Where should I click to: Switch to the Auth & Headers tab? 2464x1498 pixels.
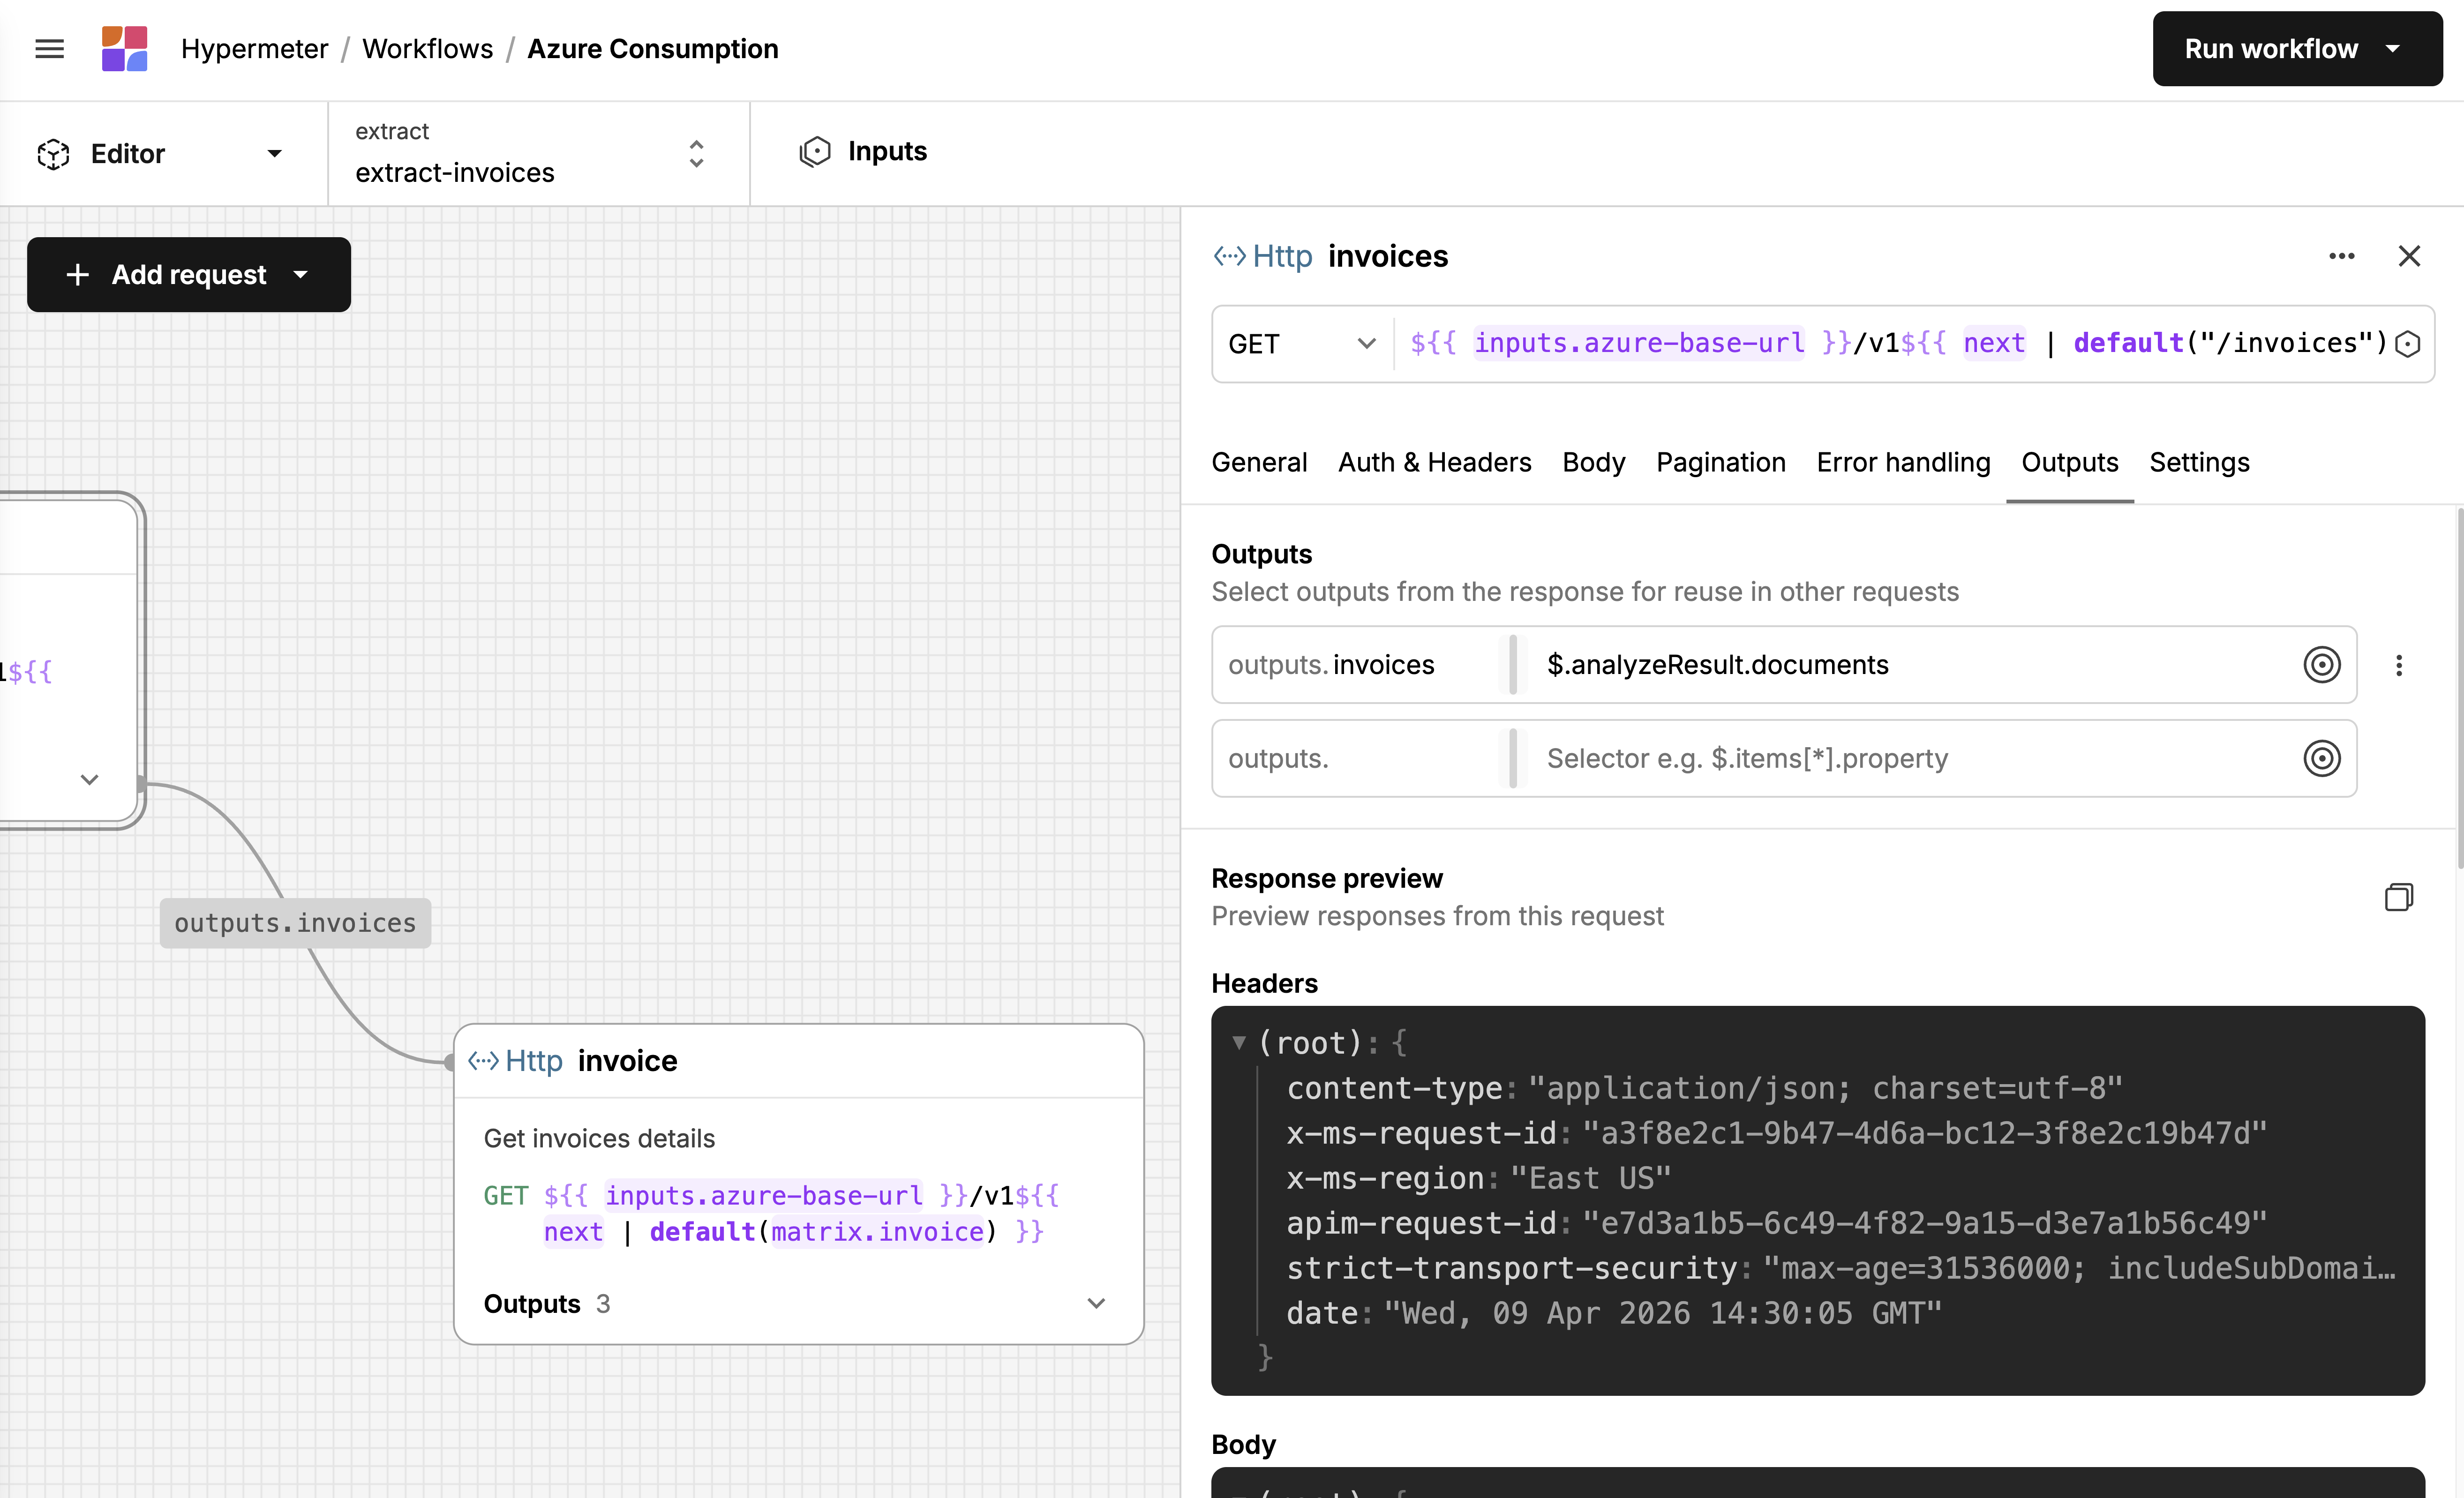tap(1434, 463)
